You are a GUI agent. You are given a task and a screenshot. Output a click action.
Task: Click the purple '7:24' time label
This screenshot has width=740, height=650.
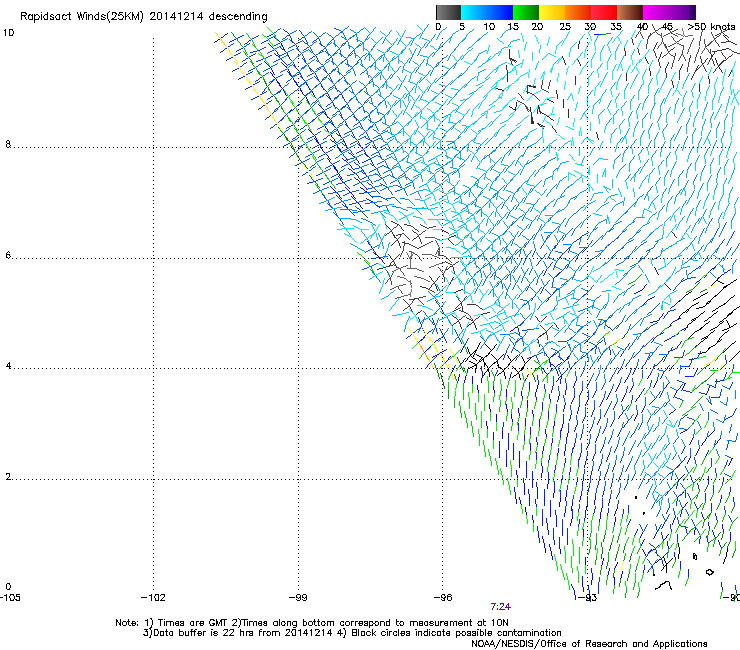coord(500,607)
